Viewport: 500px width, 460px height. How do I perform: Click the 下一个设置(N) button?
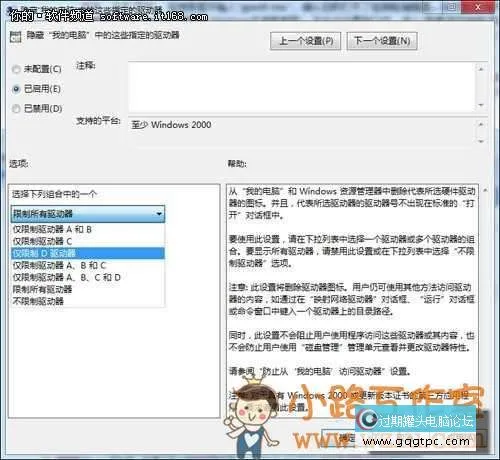tap(382, 41)
